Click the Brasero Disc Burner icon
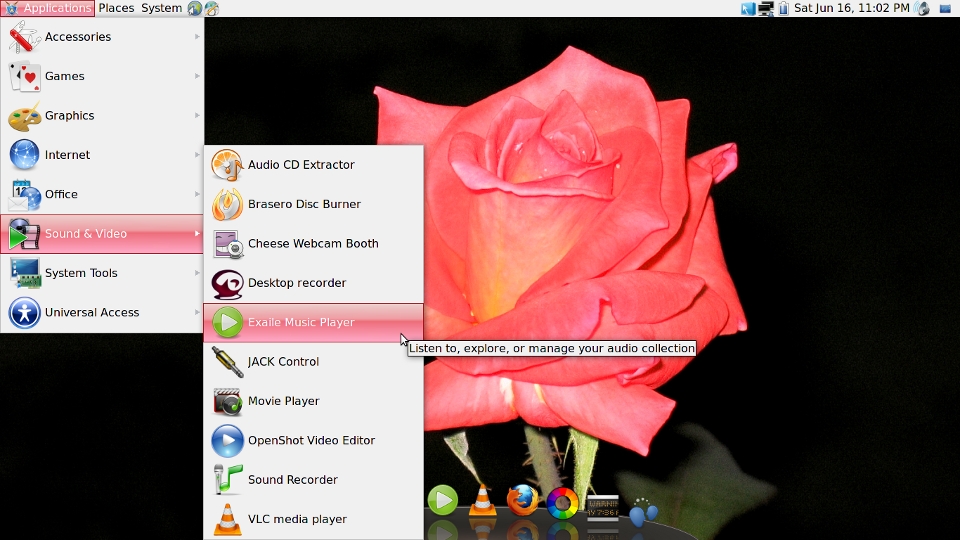Screen dimensions: 960x540 [228, 204]
